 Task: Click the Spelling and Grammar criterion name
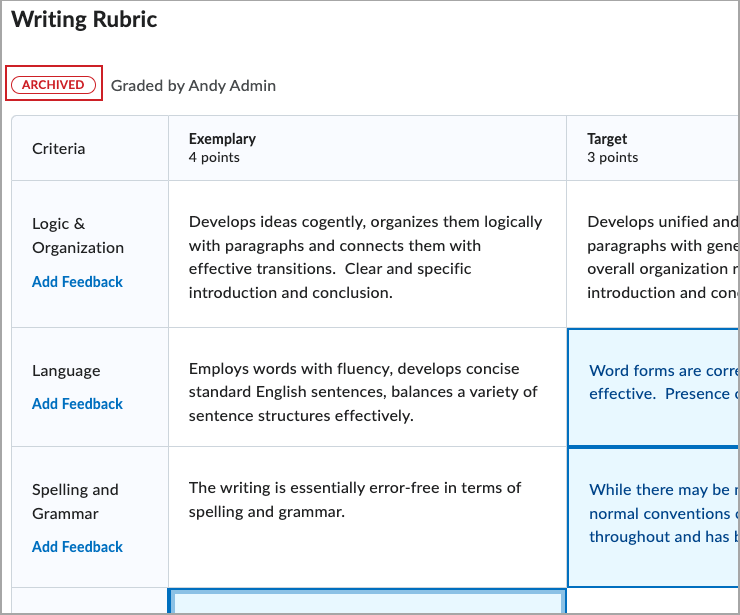[x=75, y=502]
